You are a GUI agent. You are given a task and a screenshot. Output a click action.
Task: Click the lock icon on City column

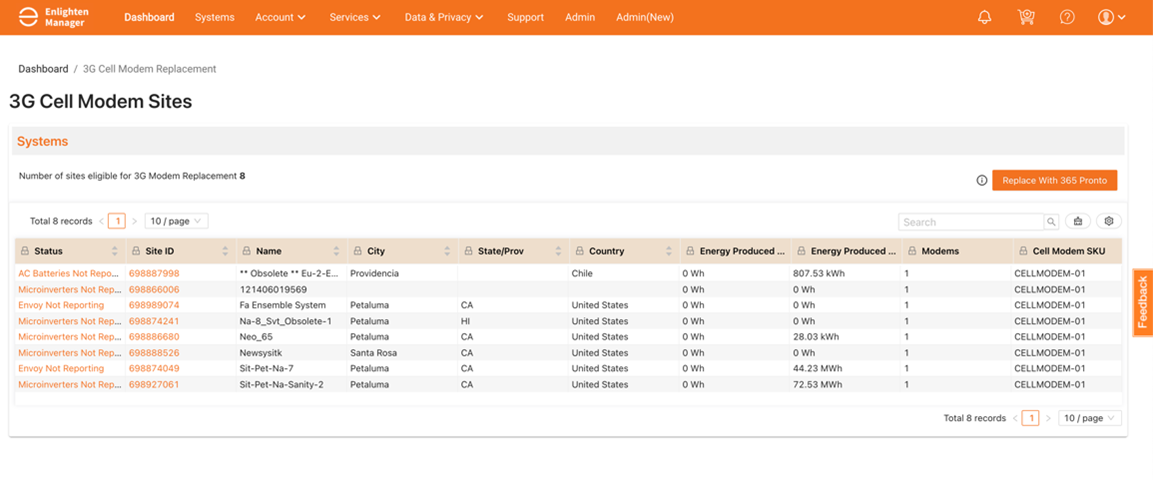(357, 251)
